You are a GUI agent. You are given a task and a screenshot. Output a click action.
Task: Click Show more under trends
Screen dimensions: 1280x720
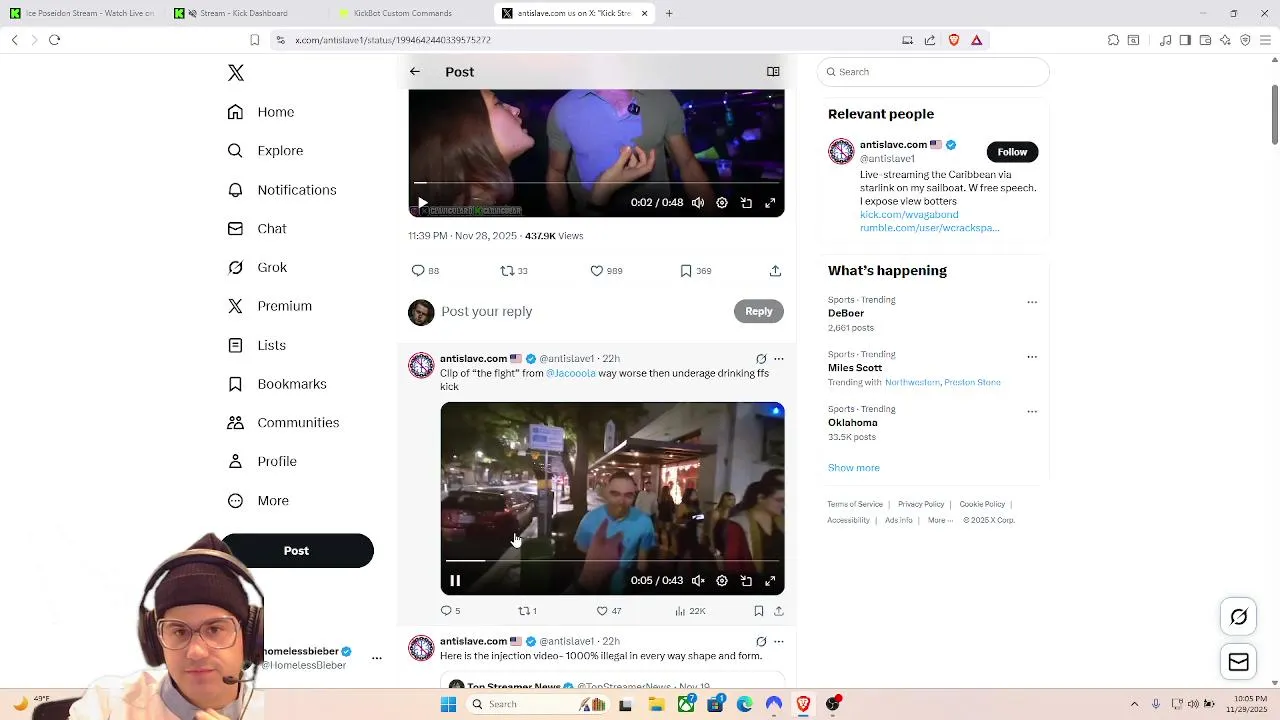click(x=854, y=468)
